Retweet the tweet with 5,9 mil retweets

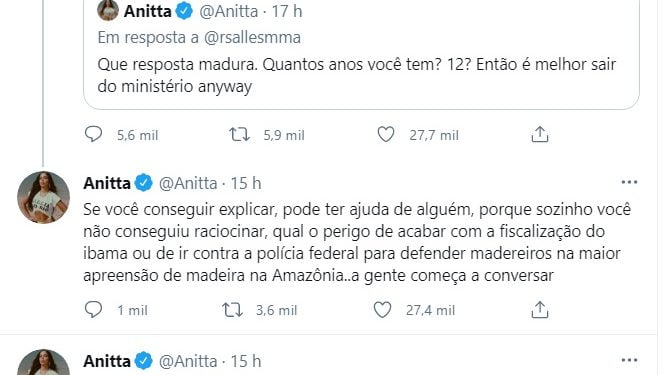coord(239,135)
